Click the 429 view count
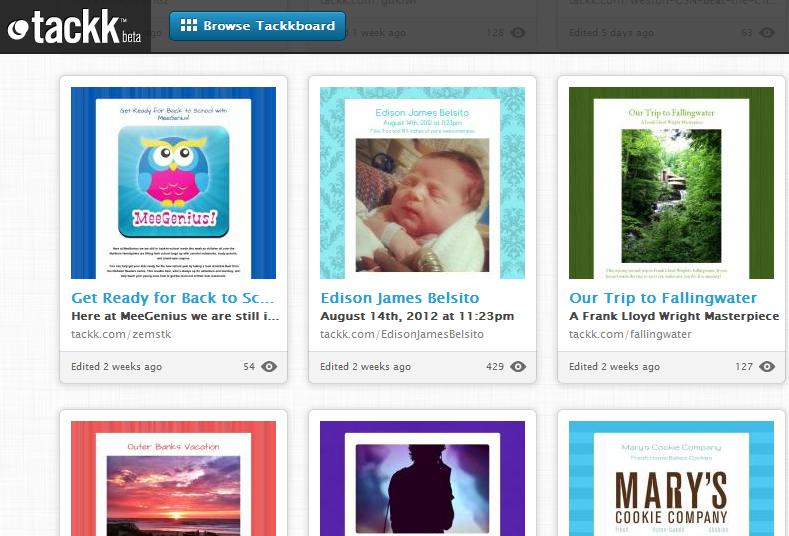 [495, 366]
